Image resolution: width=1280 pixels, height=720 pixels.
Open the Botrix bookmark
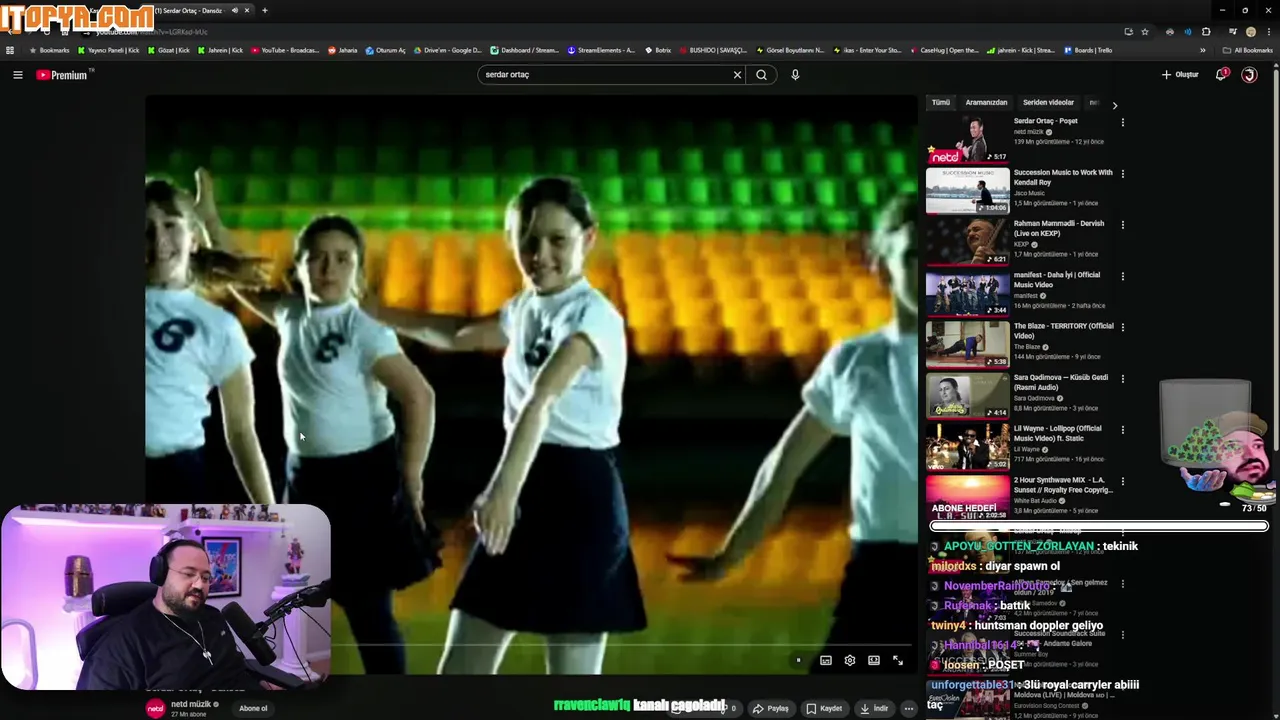pos(658,50)
